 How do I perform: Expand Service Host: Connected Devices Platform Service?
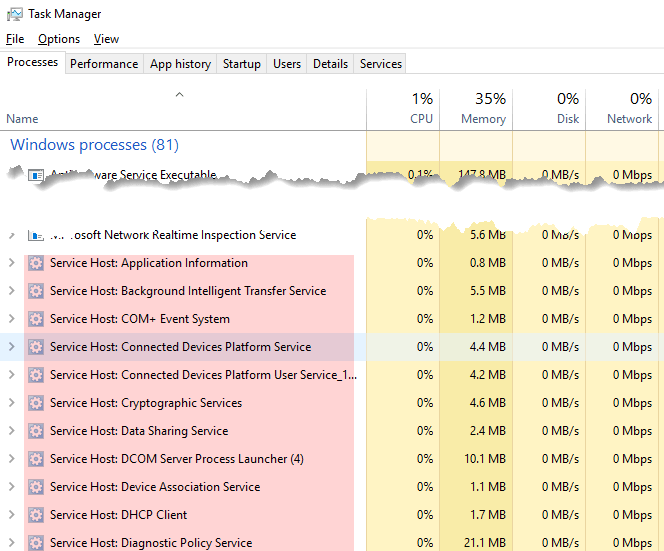click(11, 347)
